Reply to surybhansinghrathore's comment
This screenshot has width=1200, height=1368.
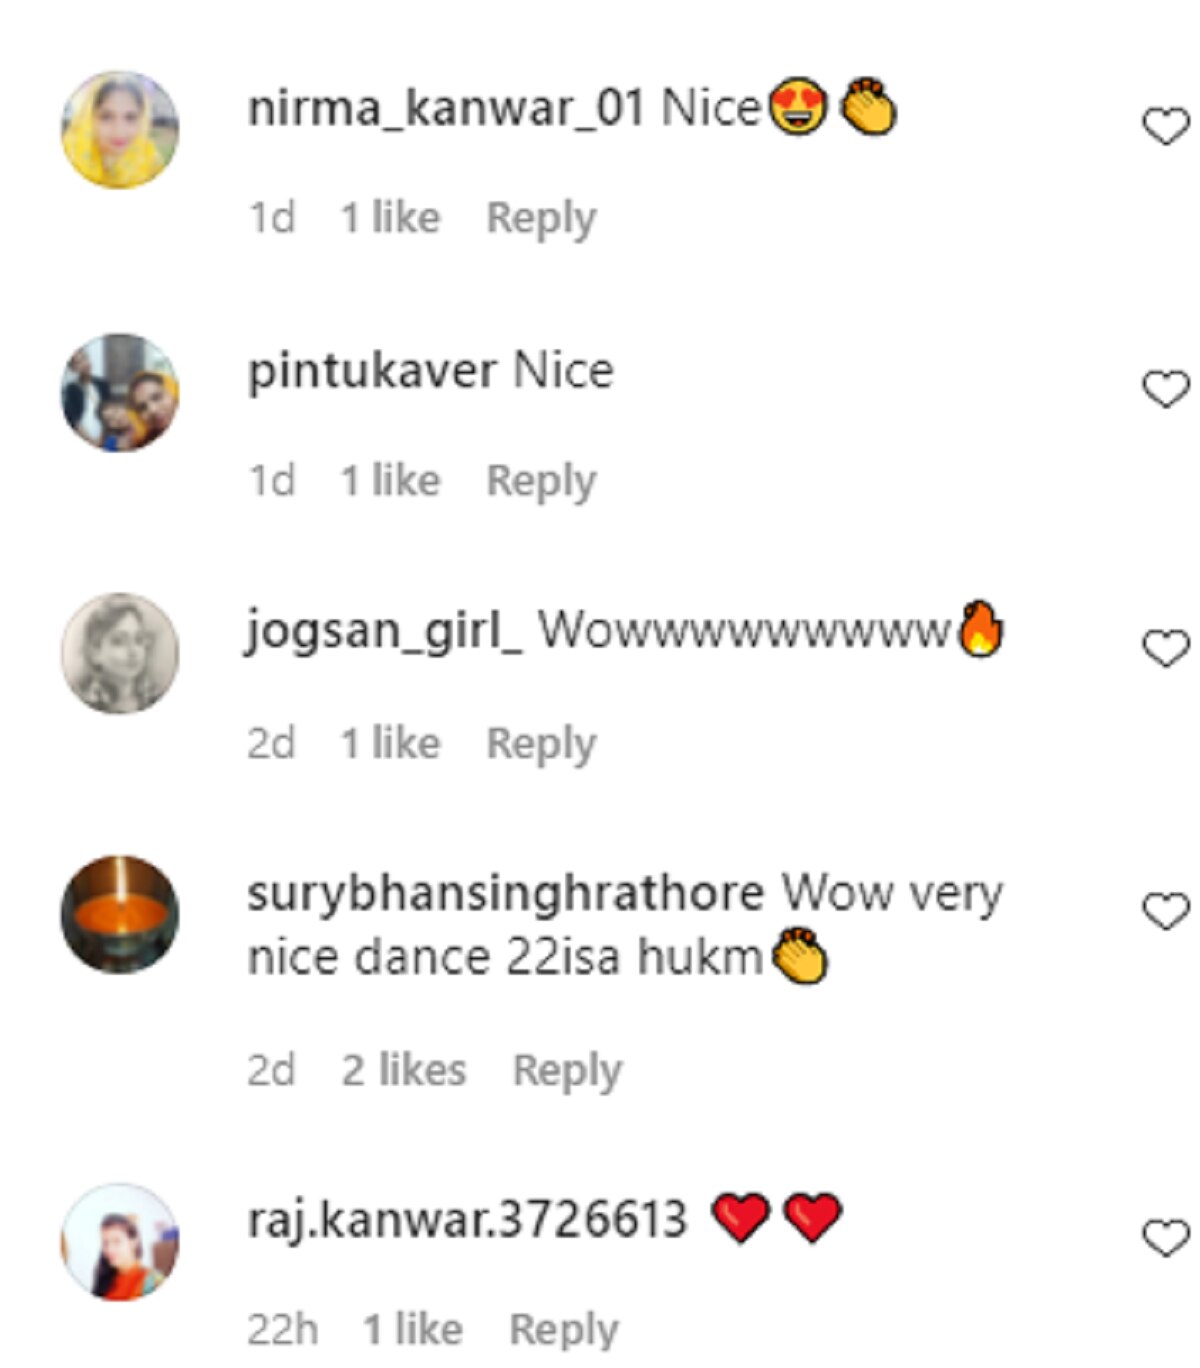coord(567,1070)
